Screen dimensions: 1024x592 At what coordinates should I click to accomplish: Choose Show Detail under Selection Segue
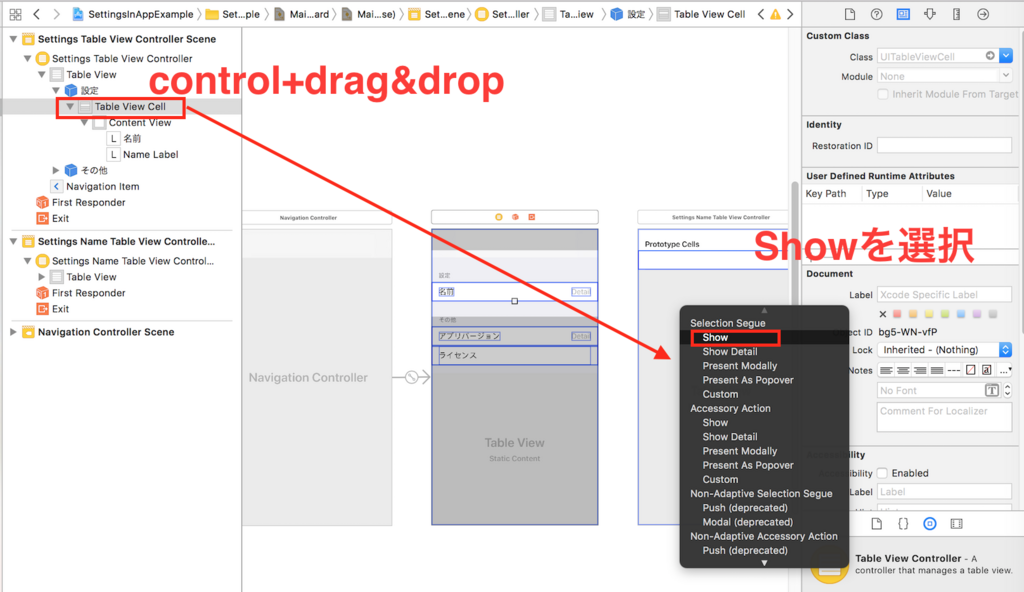tap(729, 352)
